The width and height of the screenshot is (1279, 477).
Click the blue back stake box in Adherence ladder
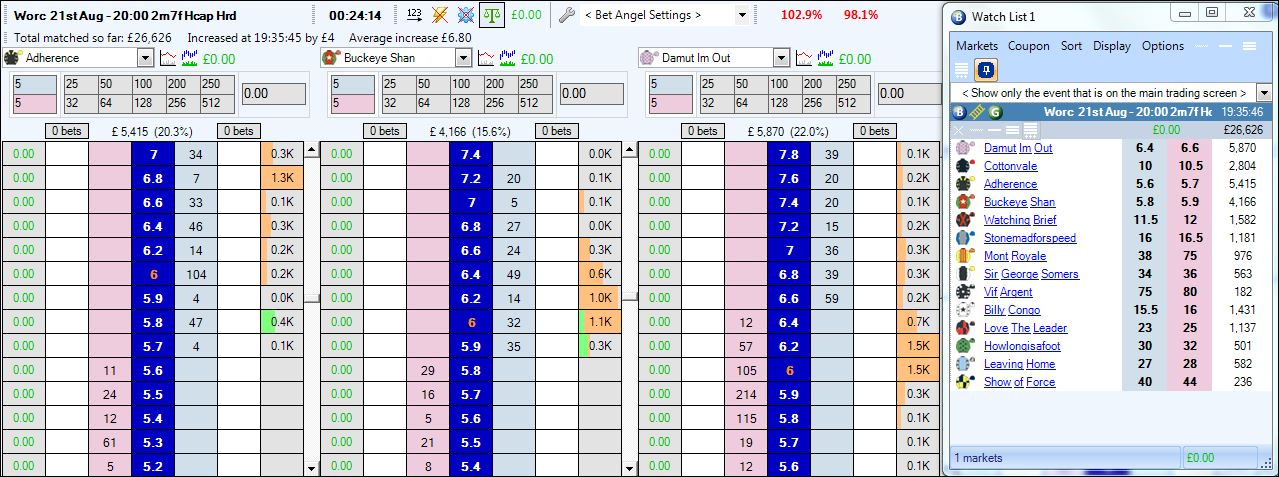[35, 85]
